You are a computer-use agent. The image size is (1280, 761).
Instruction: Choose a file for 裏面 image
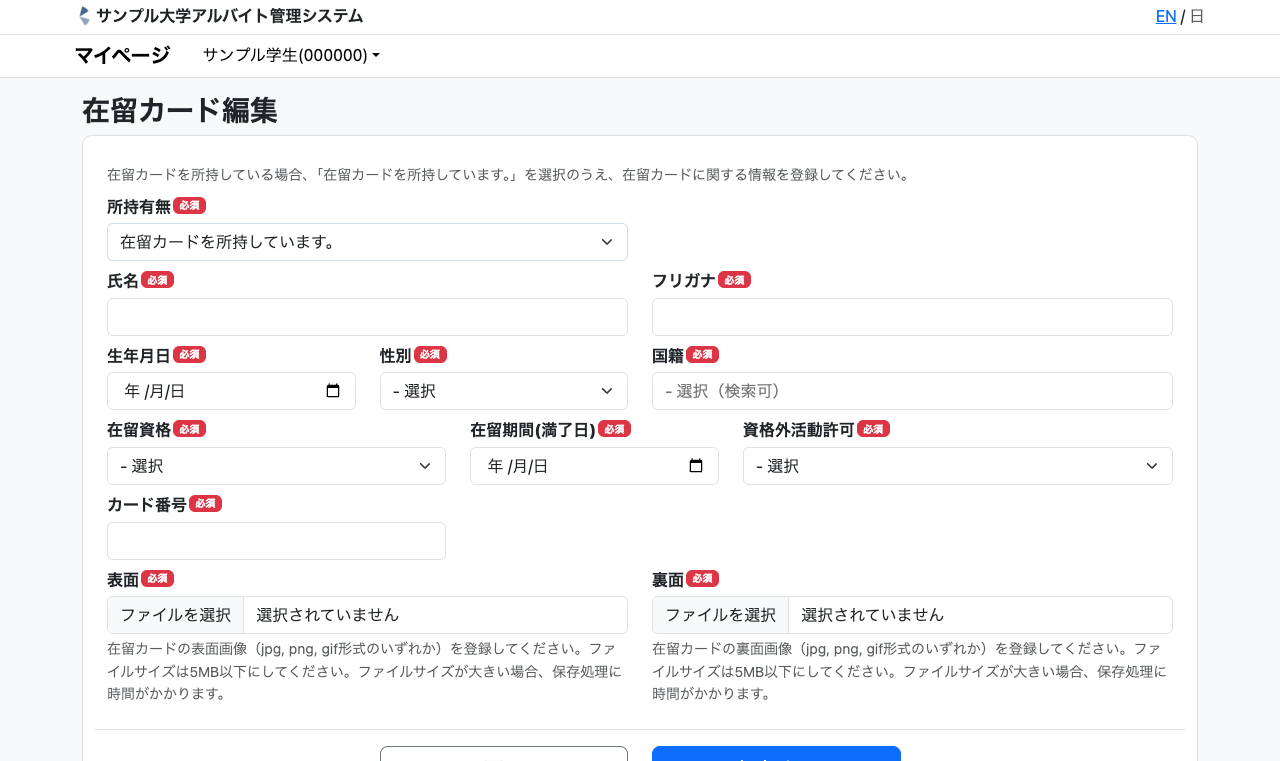(721, 615)
